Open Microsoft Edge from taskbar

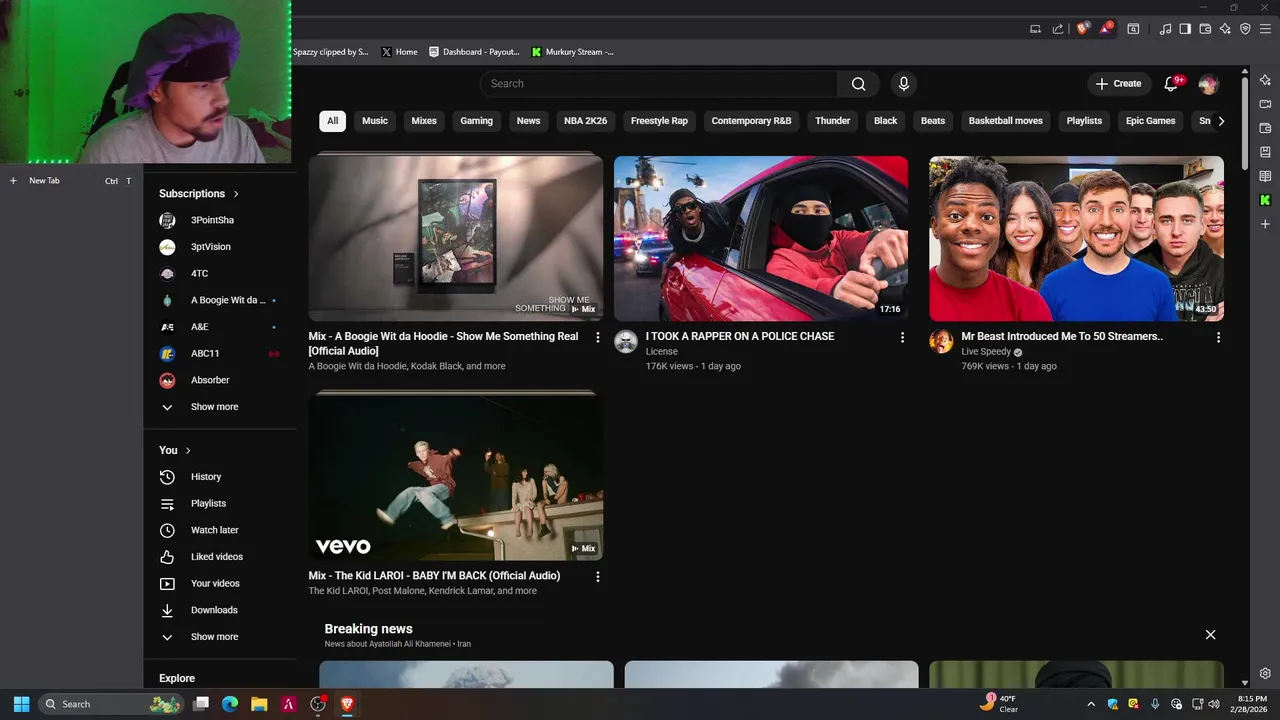coord(230,704)
